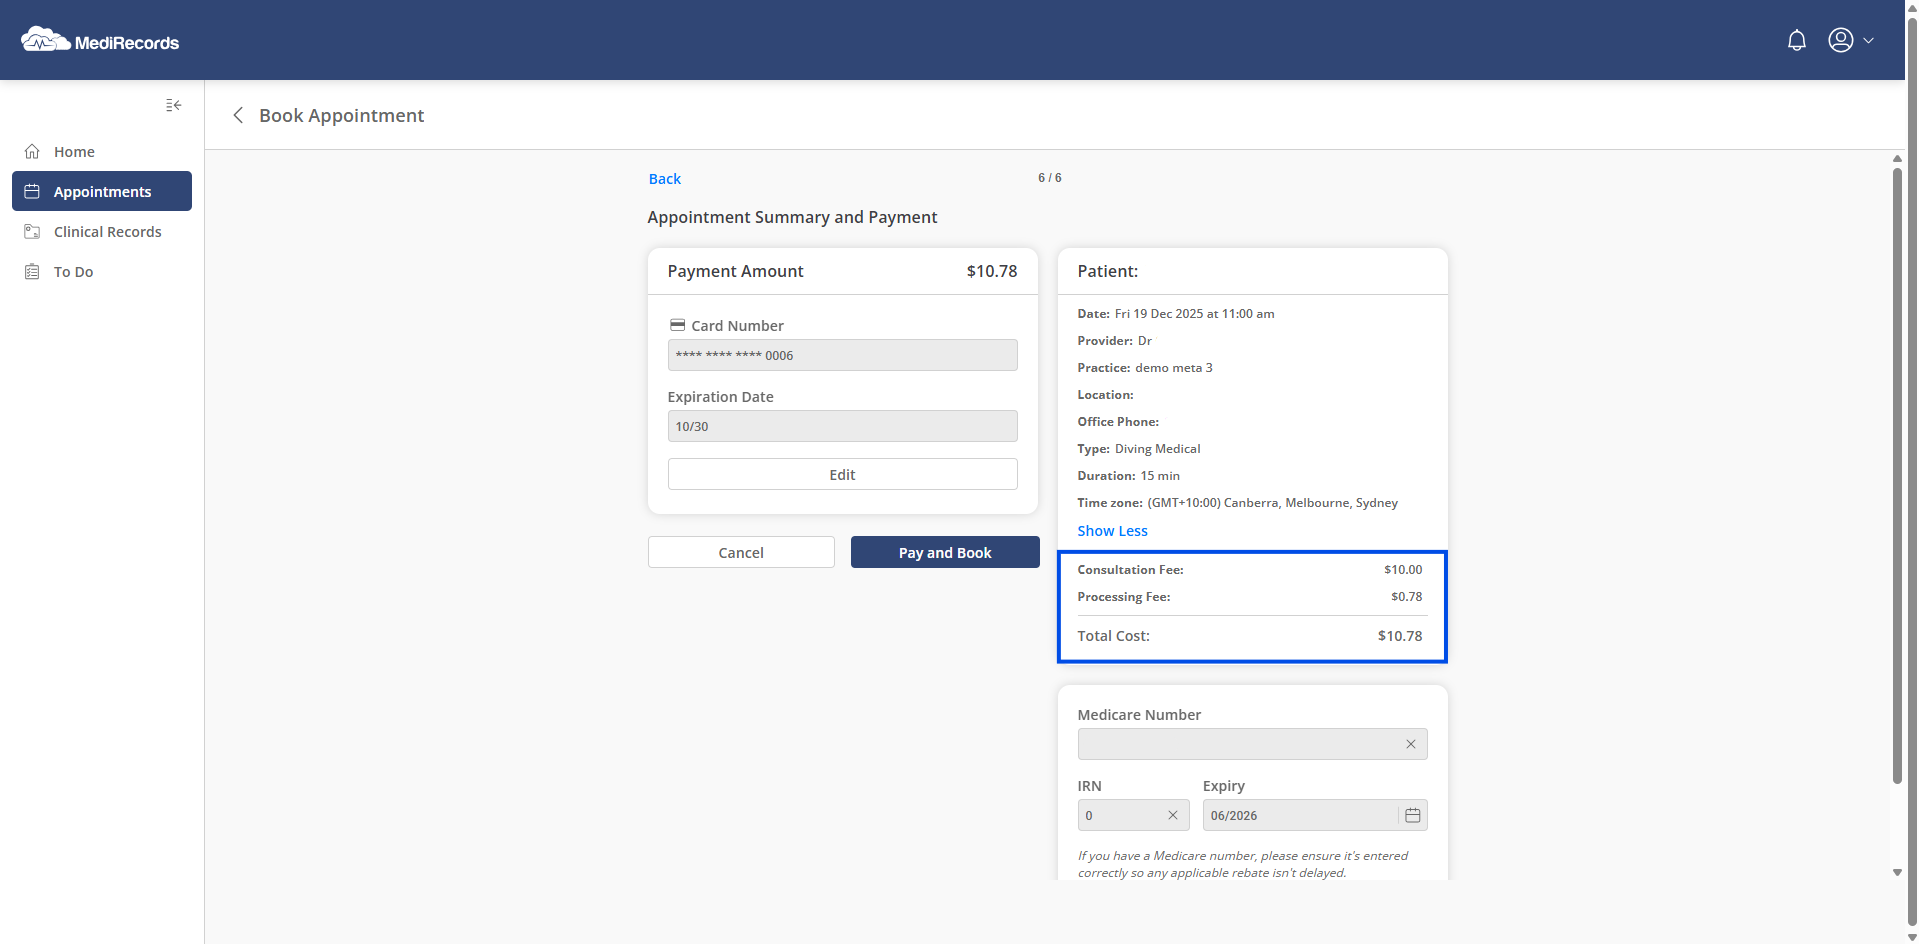Cancel the appointment booking
Screen dimensions: 1919x944
pyautogui.click(x=741, y=552)
